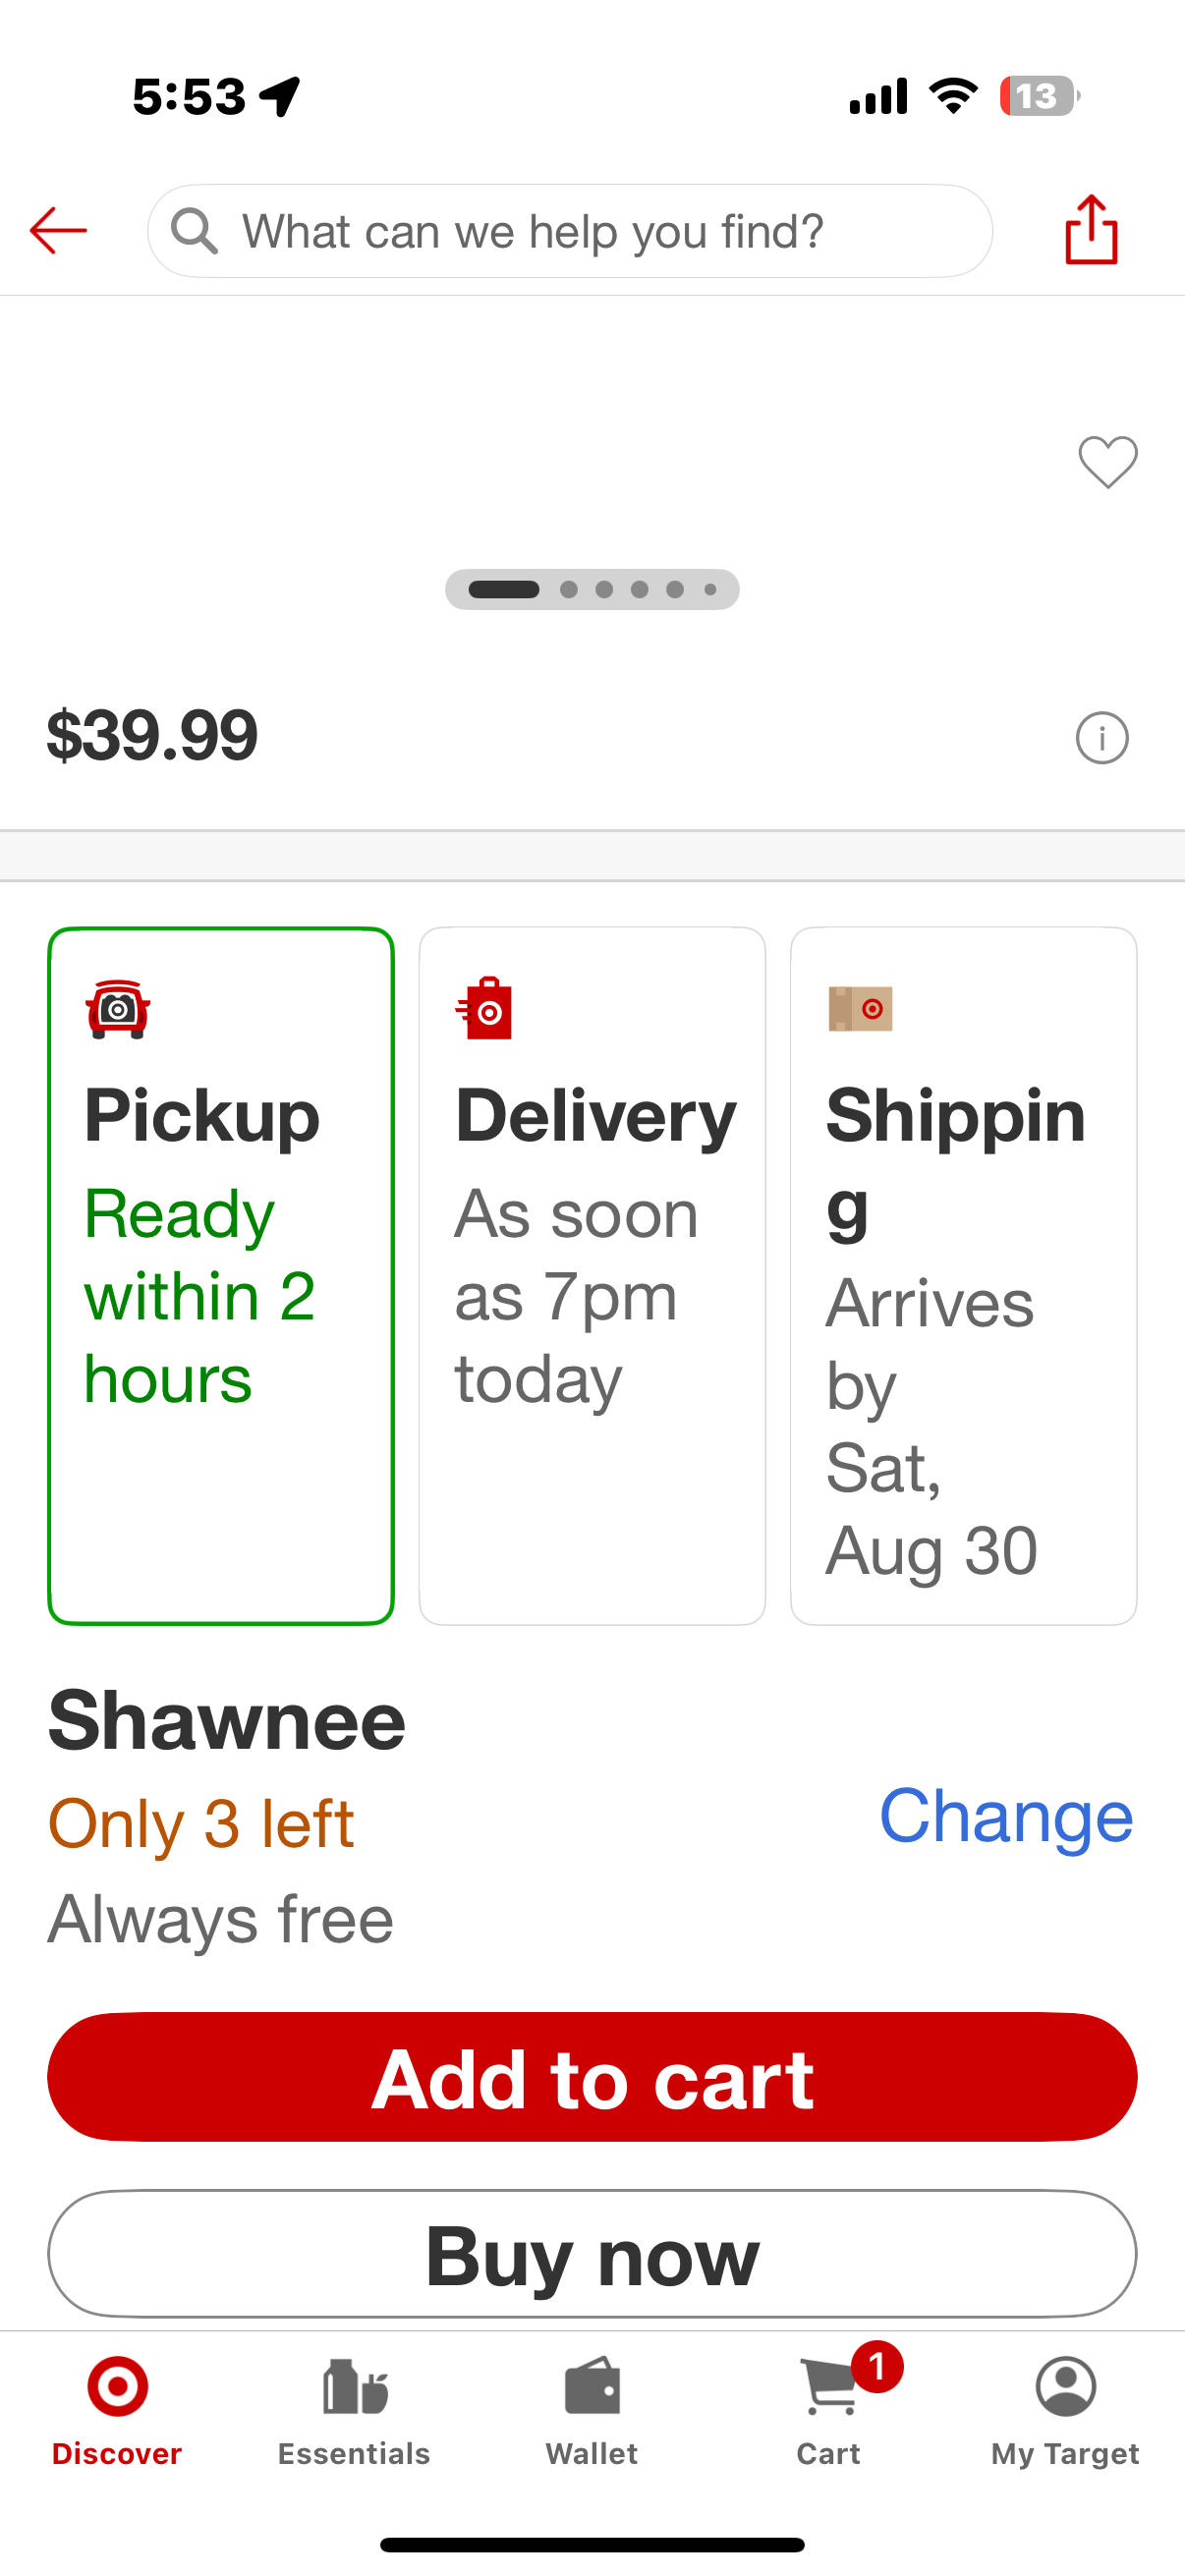Screen dimensions: 1185x2576
Task: Open the Essentials tab
Action: point(354,2412)
